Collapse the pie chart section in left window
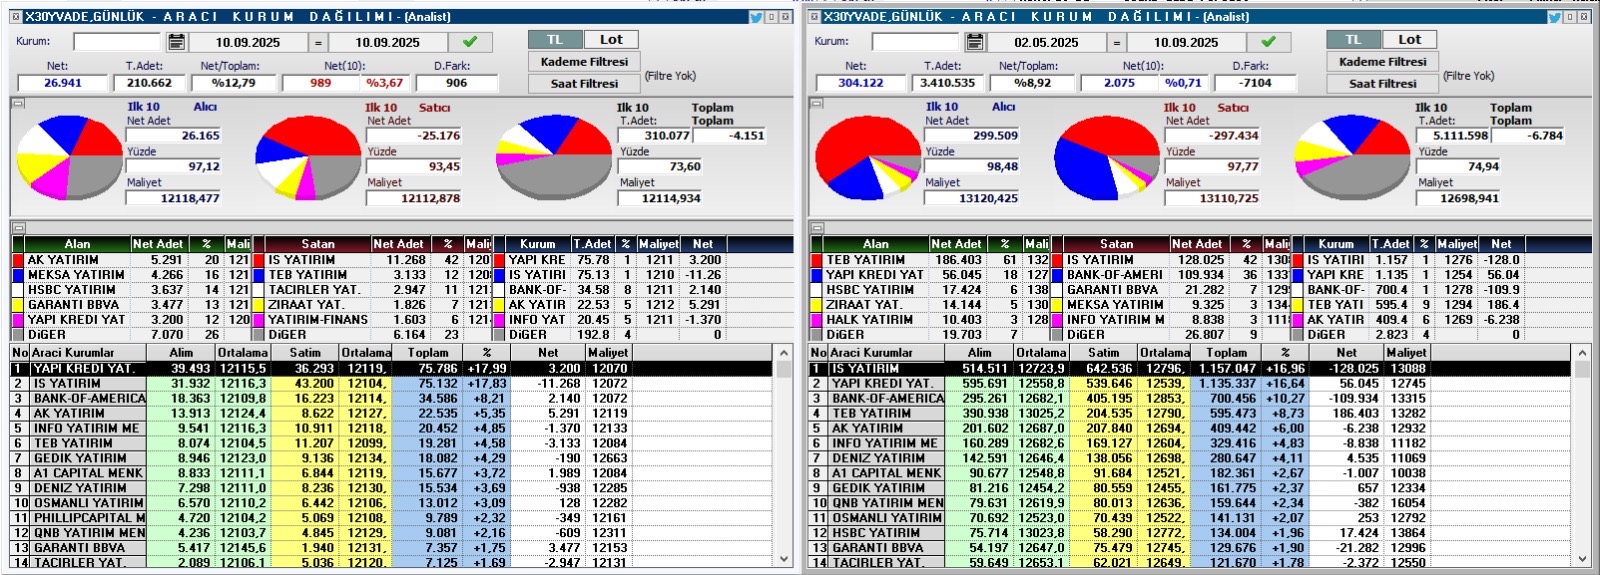 17,103
